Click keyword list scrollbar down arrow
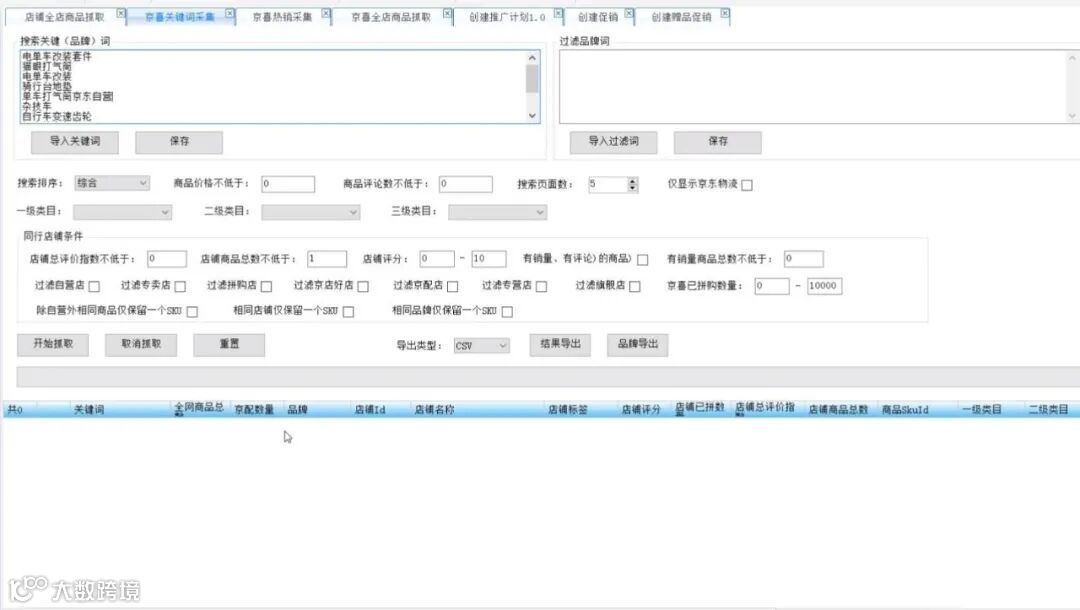1080x610 pixels. (532, 116)
